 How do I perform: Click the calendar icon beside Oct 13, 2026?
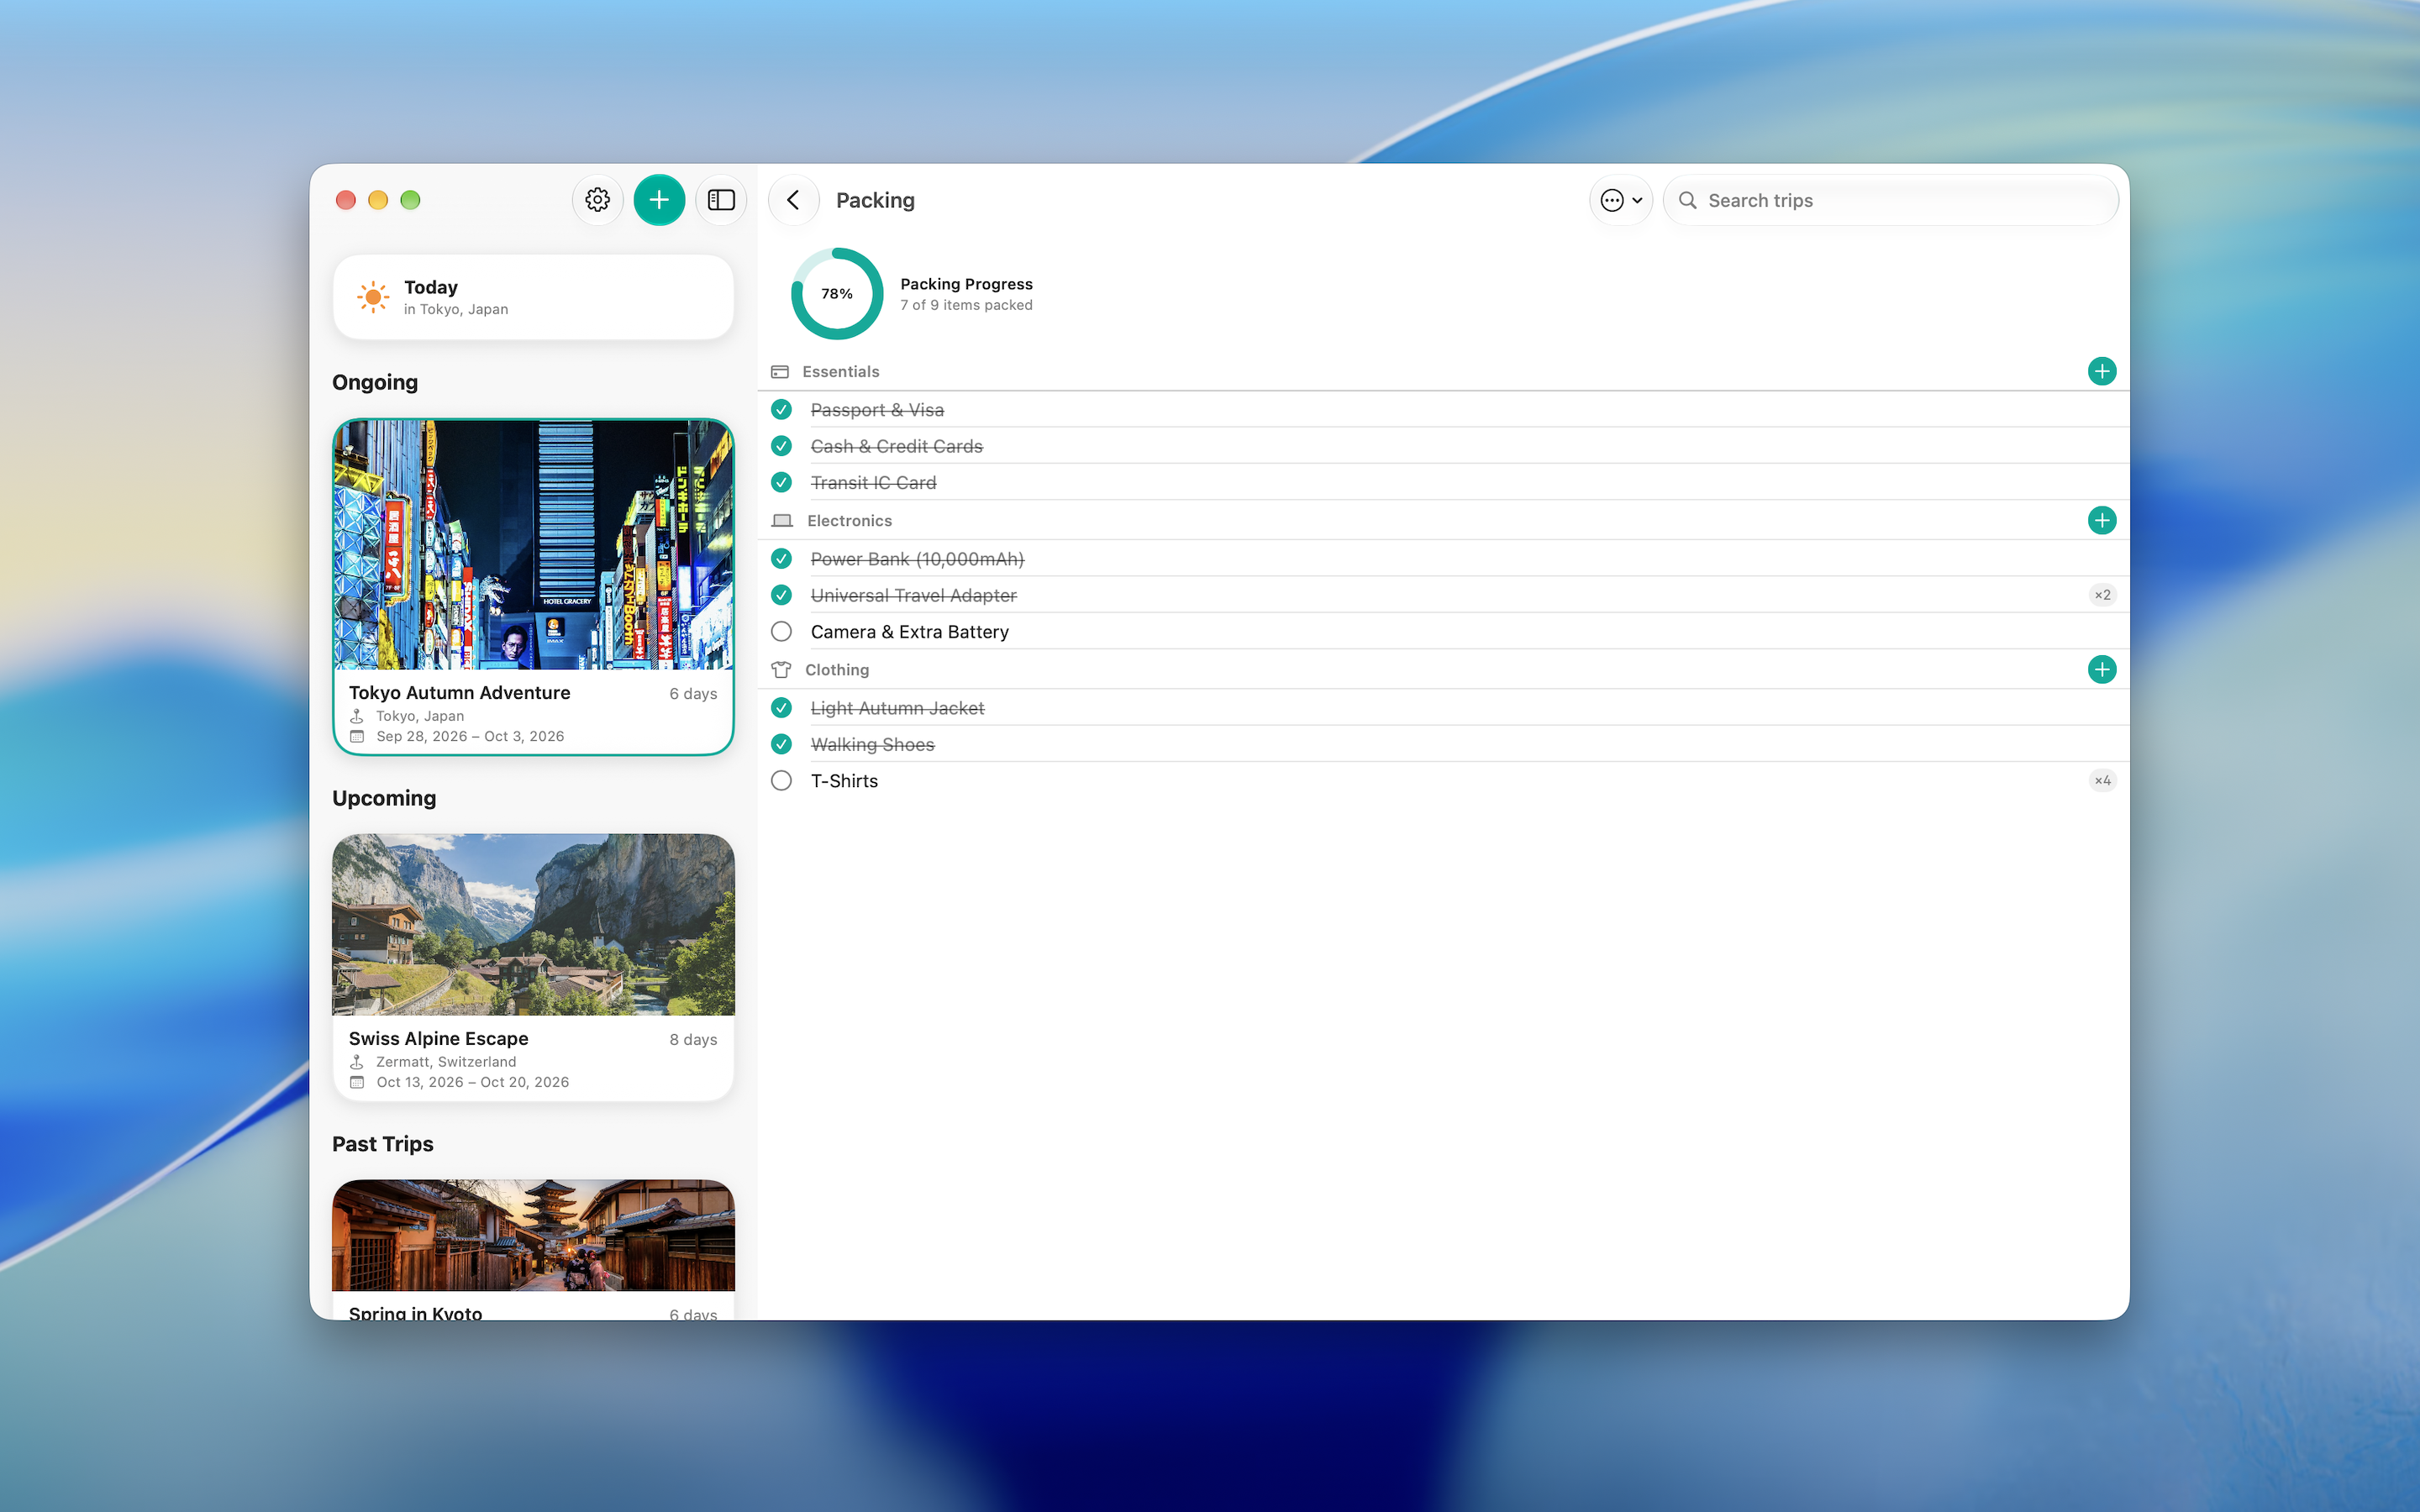[x=357, y=1083]
